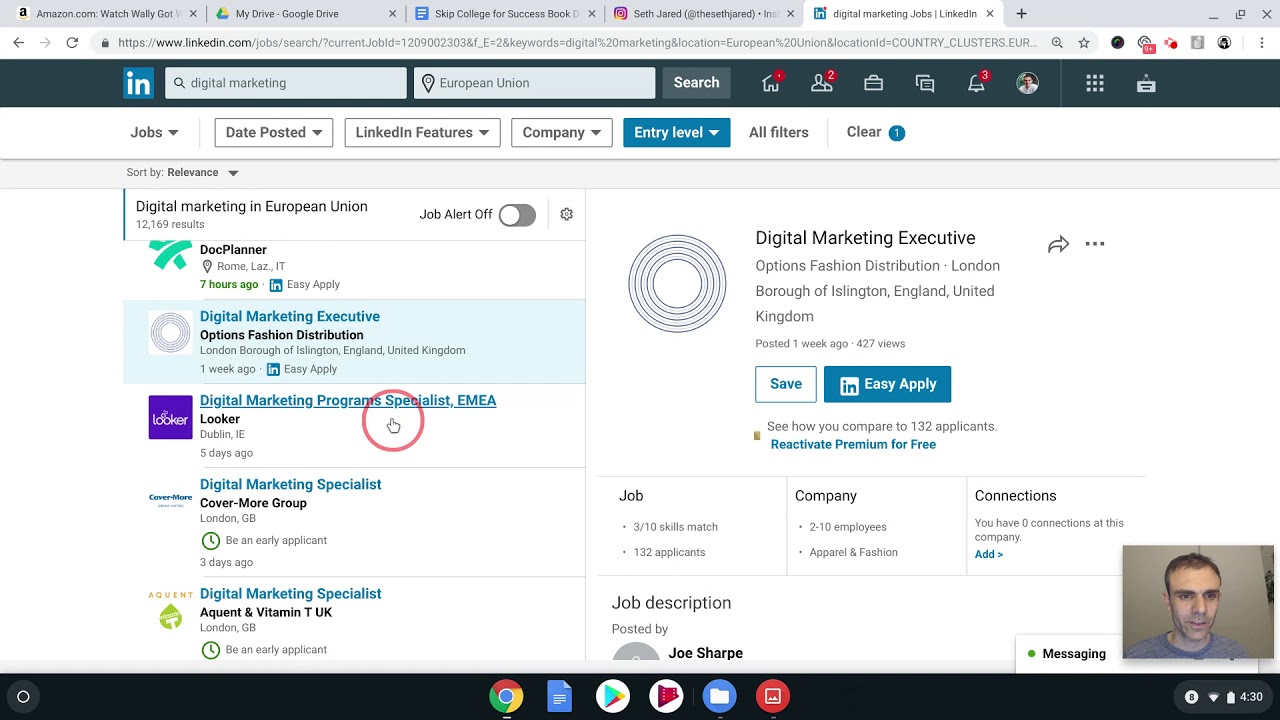Screen dimensions: 1280x720
Task: Open Play Store from shelf
Action: pos(613,696)
